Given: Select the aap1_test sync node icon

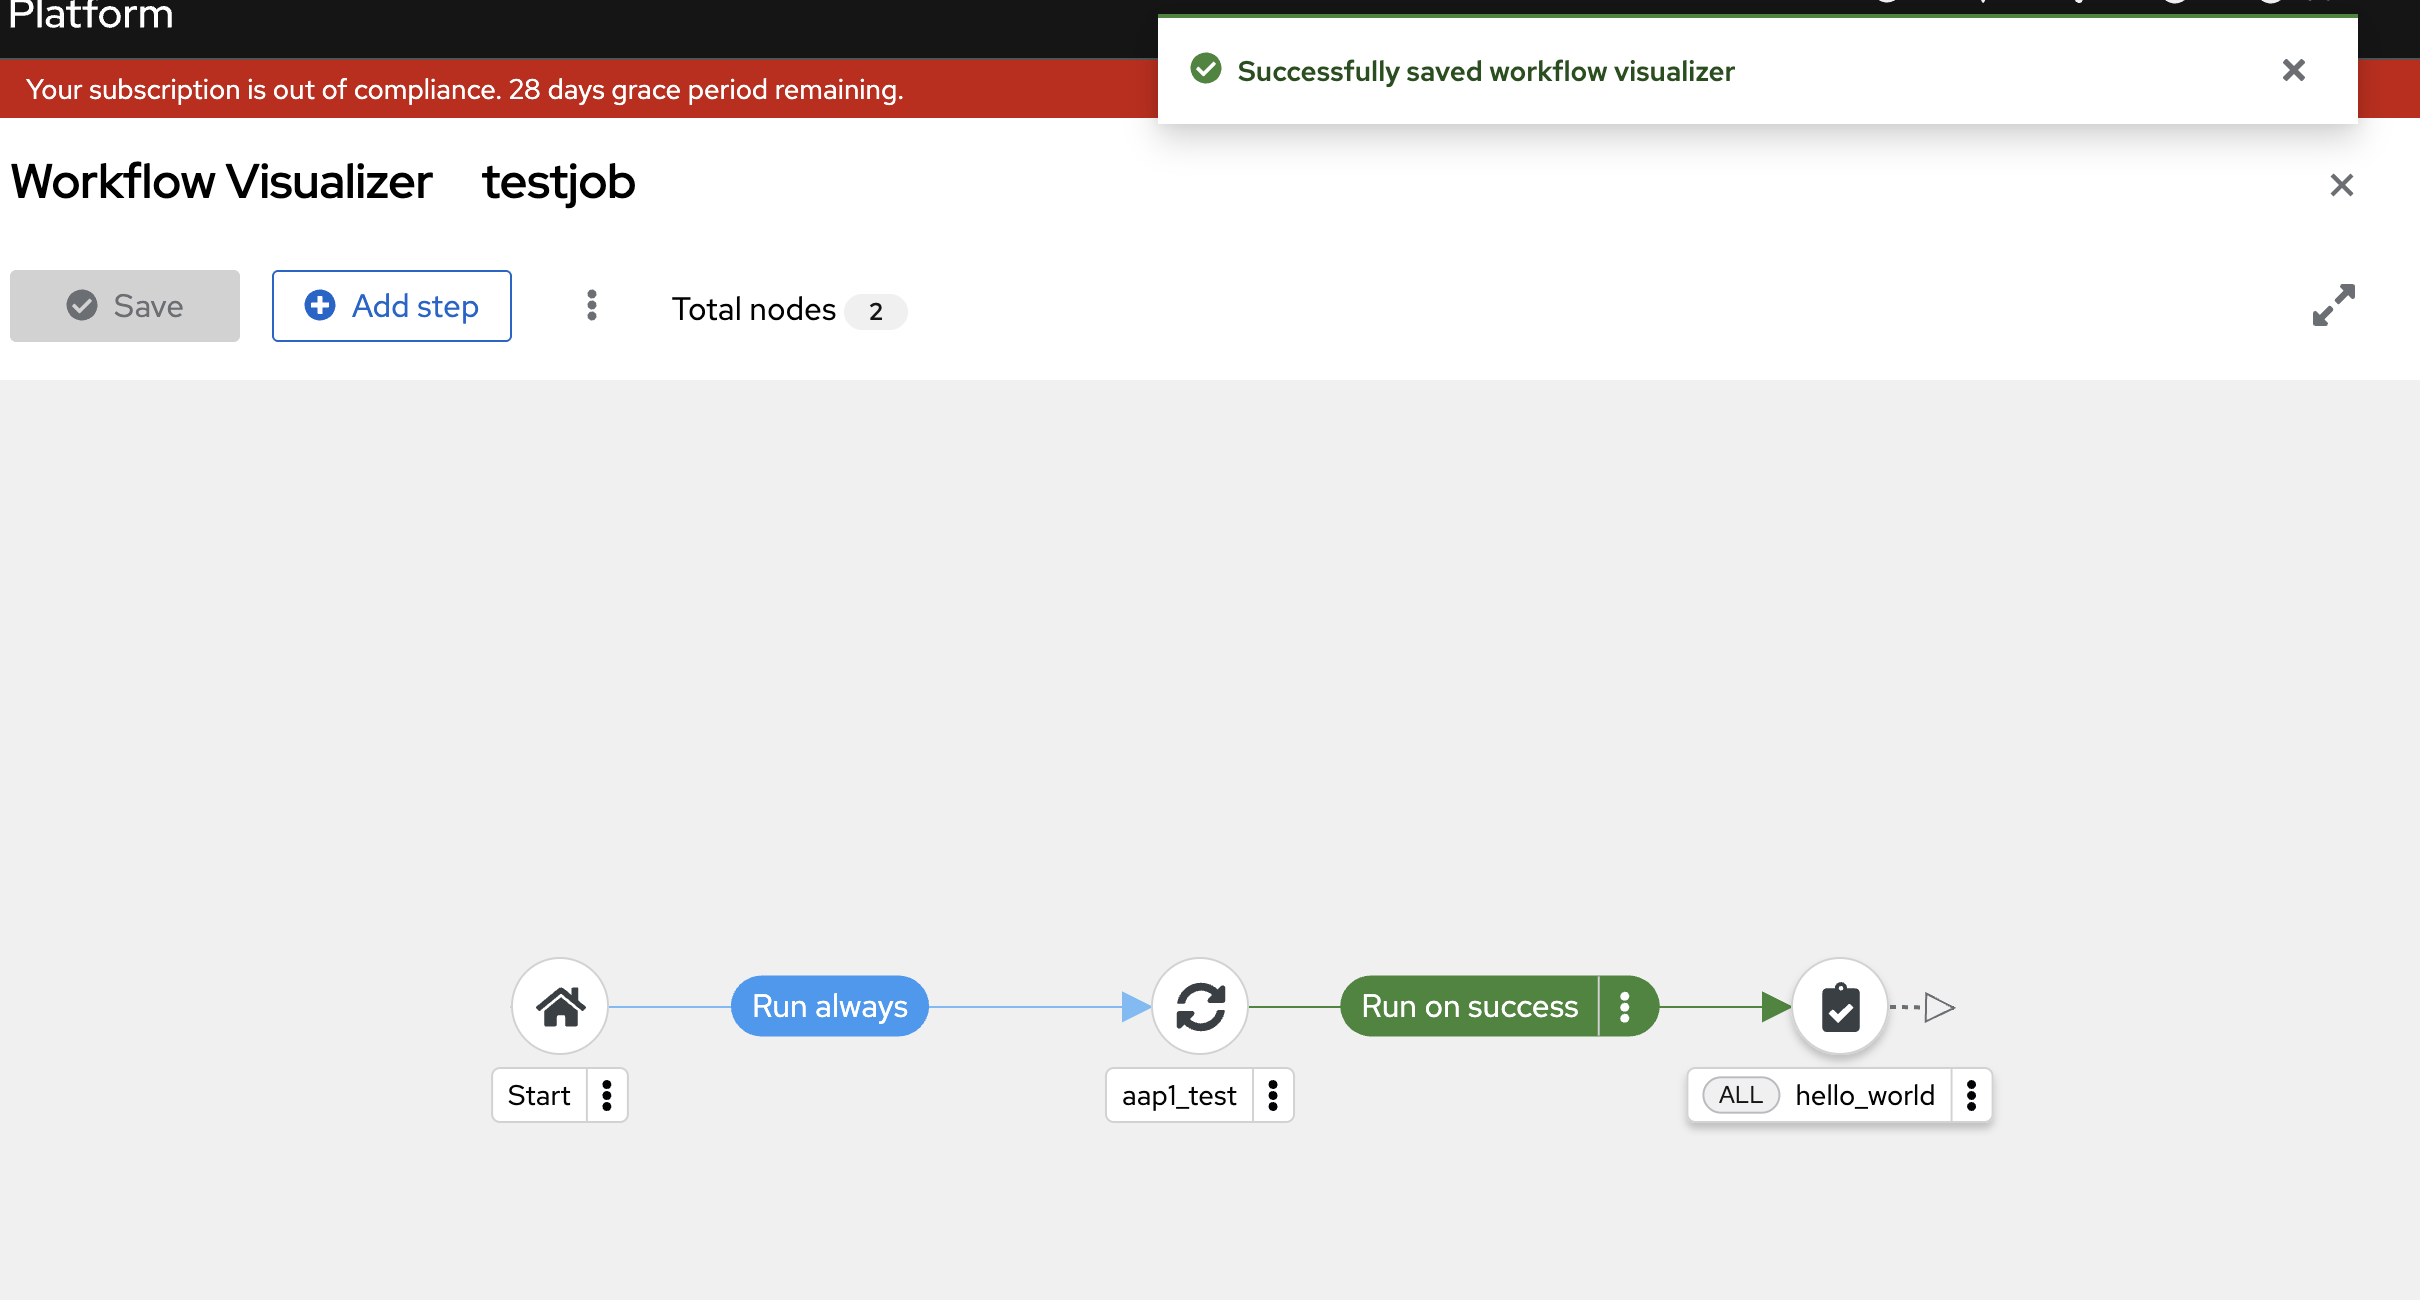Looking at the screenshot, I should click(x=1200, y=1006).
